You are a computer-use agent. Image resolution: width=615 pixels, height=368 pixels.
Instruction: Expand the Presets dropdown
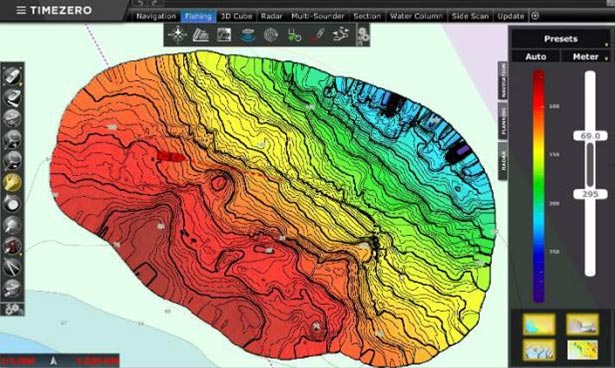(x=560, y=39)
